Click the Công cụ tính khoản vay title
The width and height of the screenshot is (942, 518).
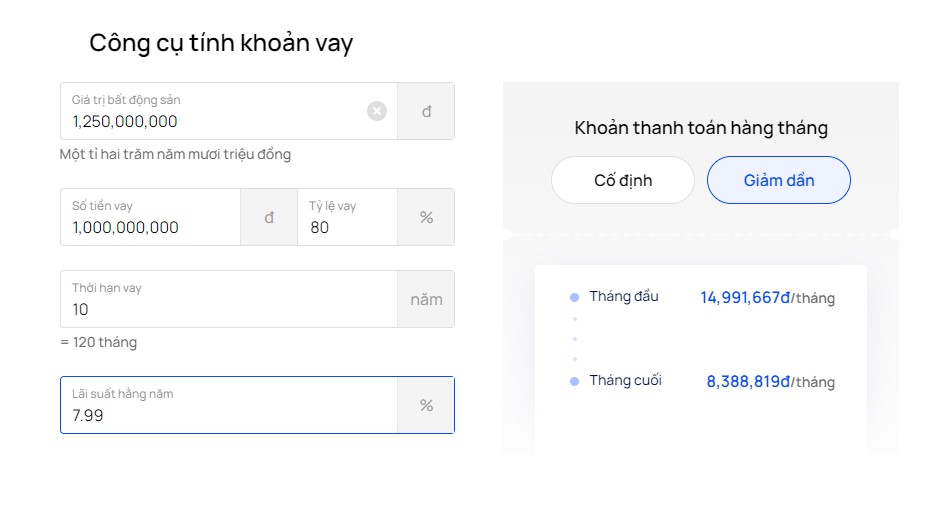pos(221,43)
